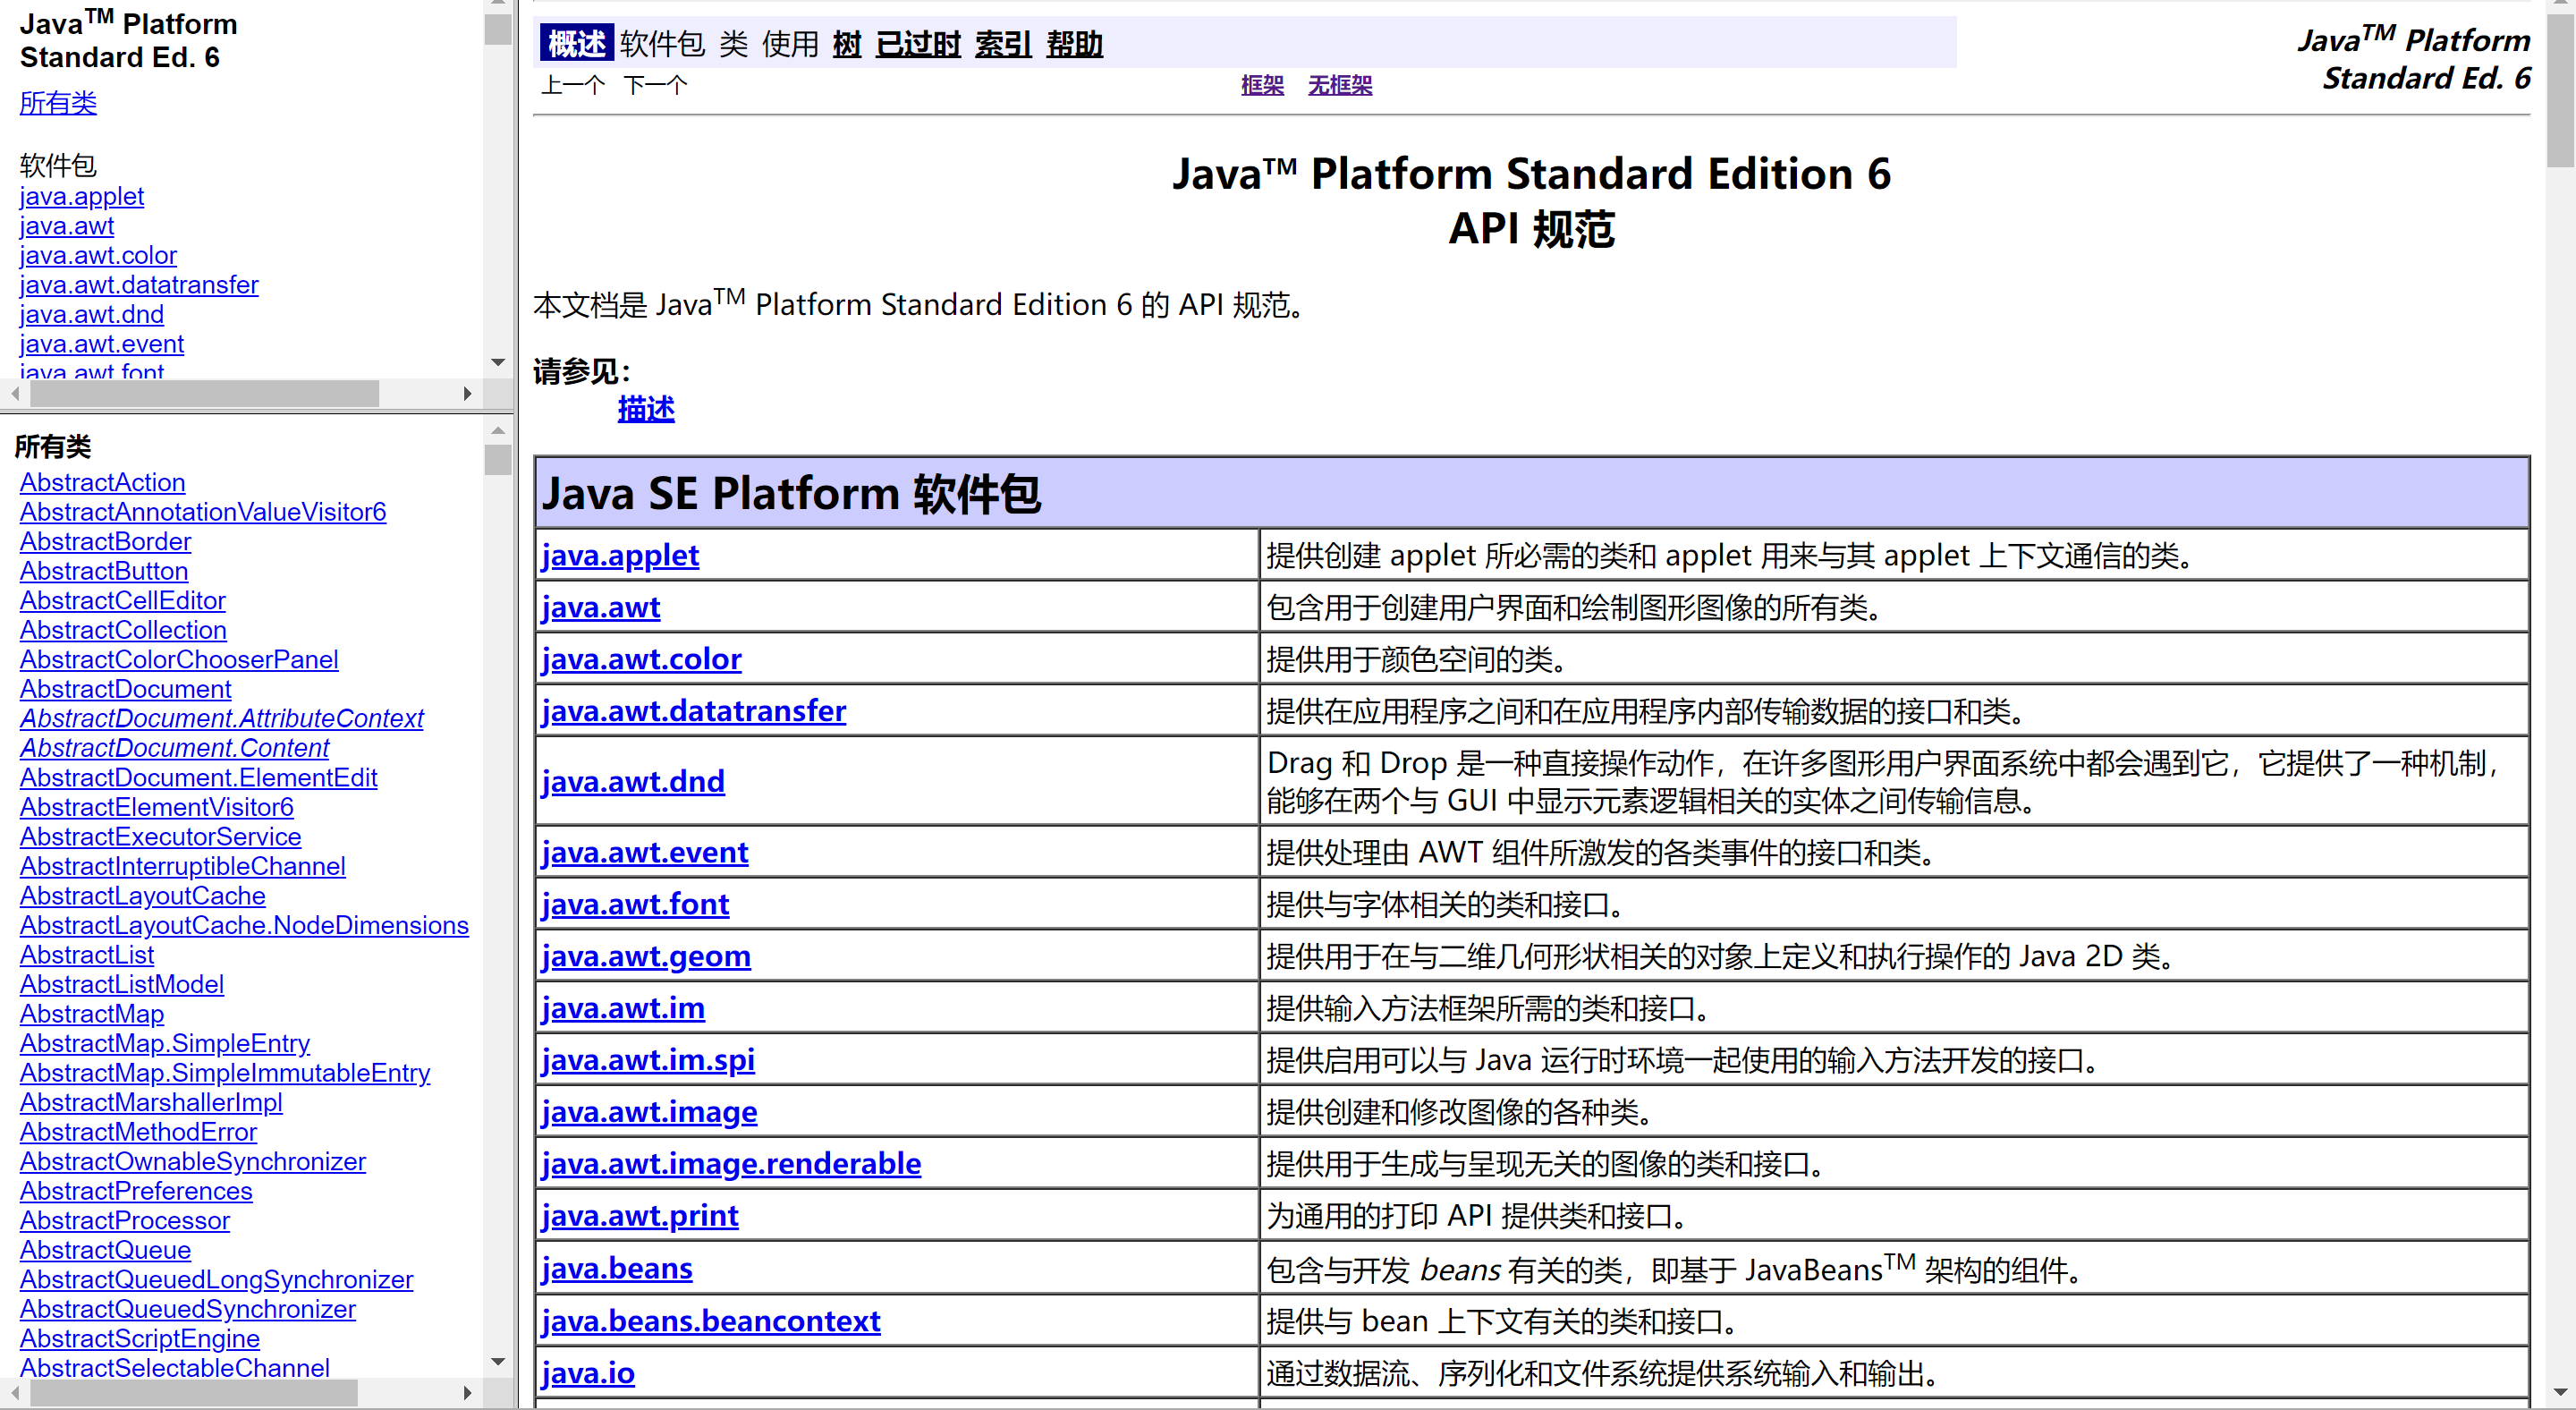The width and height of the screenshot is (2576, 1410).
Task: Open the 已过时 navigation tab
Action: tap(917, 44)
